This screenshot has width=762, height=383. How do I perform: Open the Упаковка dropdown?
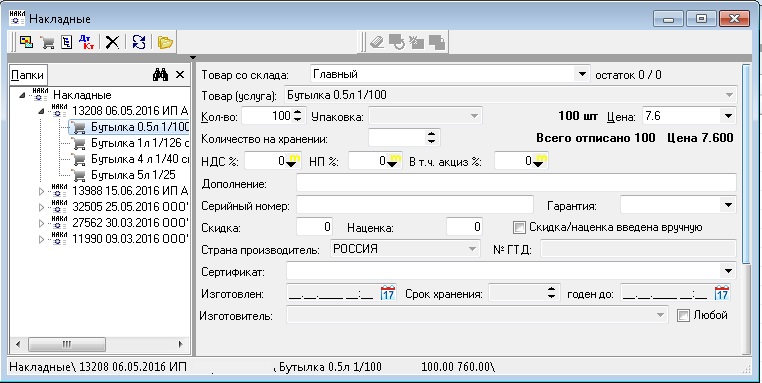pyautogui.click(x=474, y=117)
